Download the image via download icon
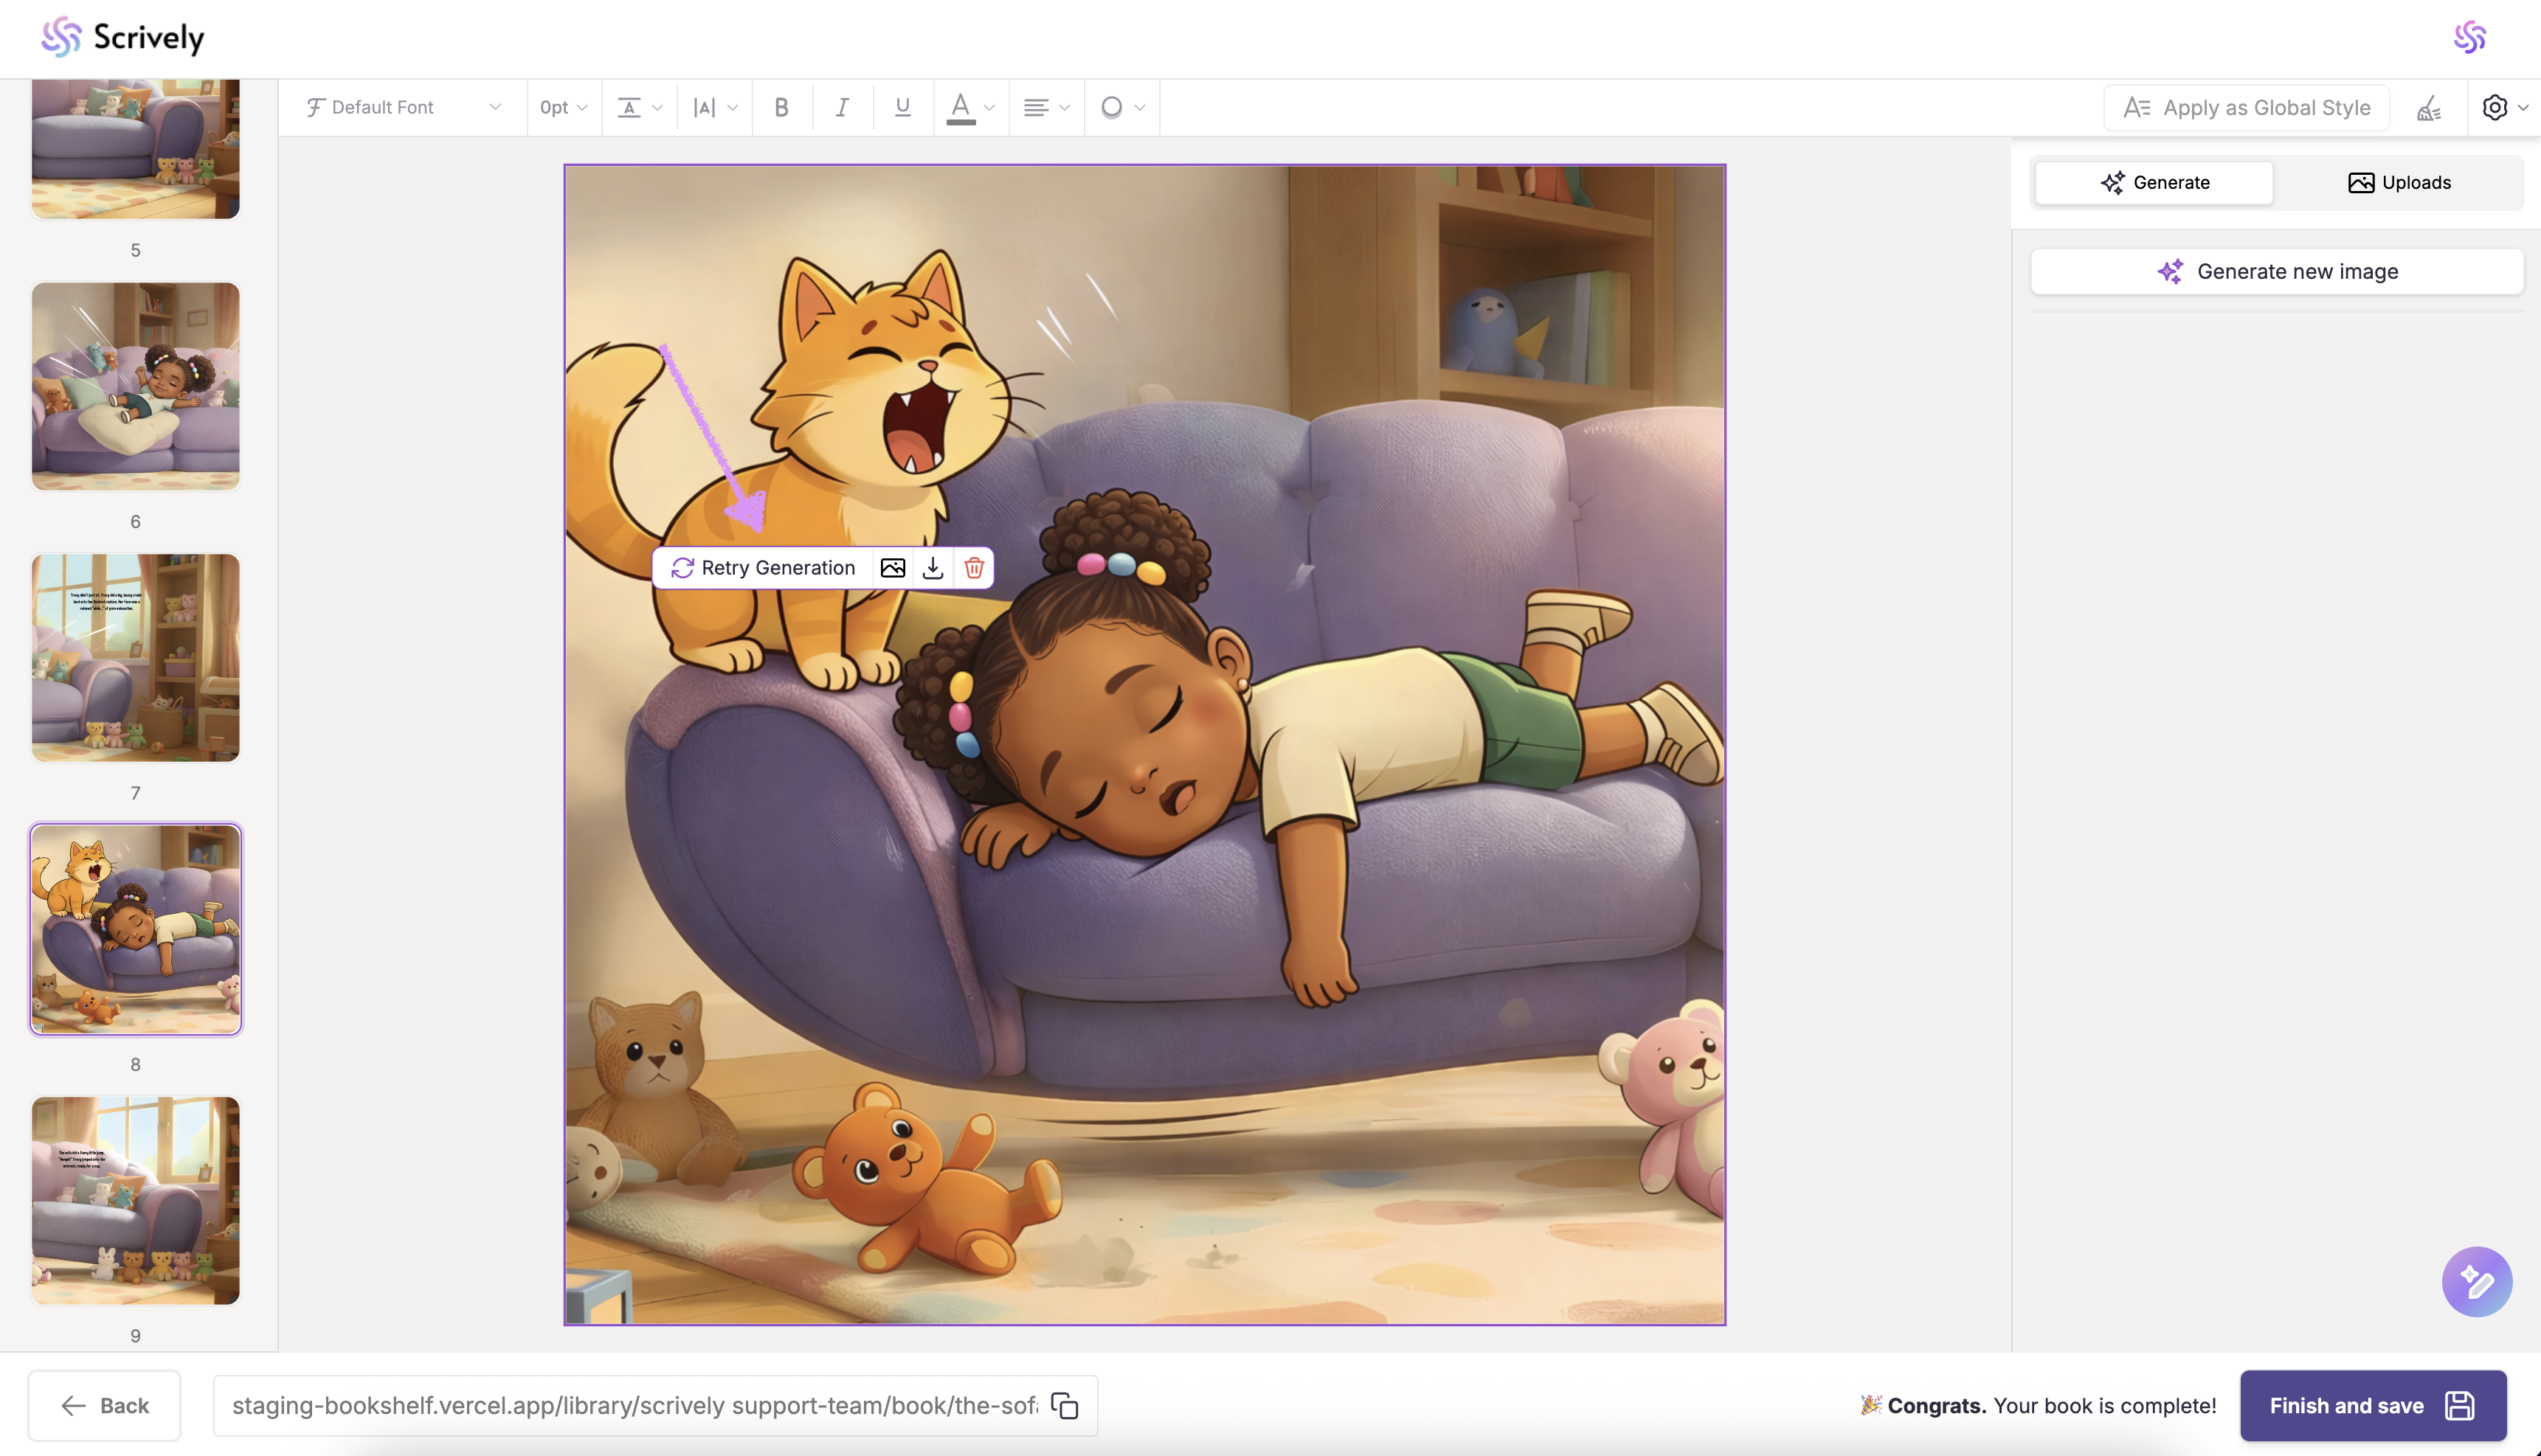Image resolution: width=2541 pixels, height=1456 pixels. click(x=933, y=568)
